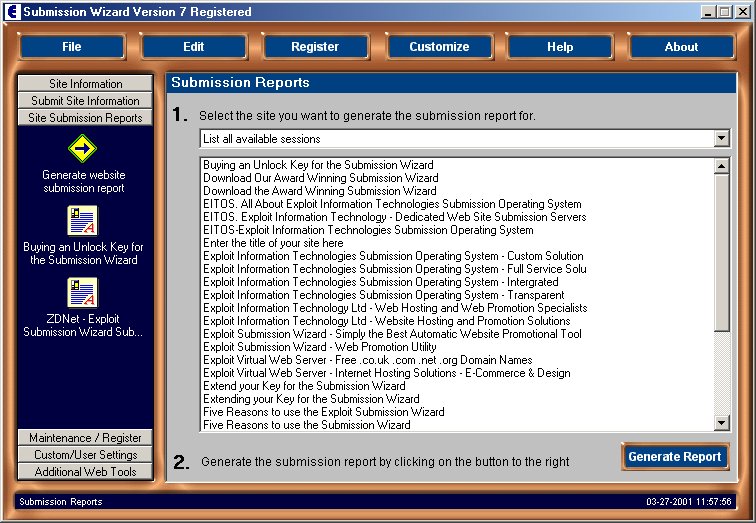Click the 'Generate website submission report' label

(83, 181)
